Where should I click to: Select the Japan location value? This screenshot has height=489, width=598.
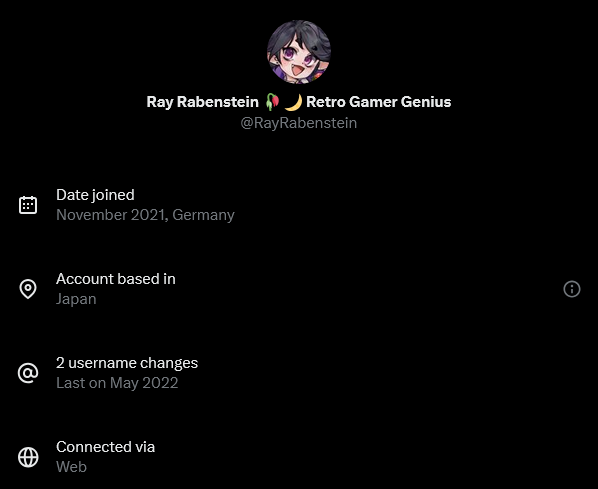click(x=76, y=299)
